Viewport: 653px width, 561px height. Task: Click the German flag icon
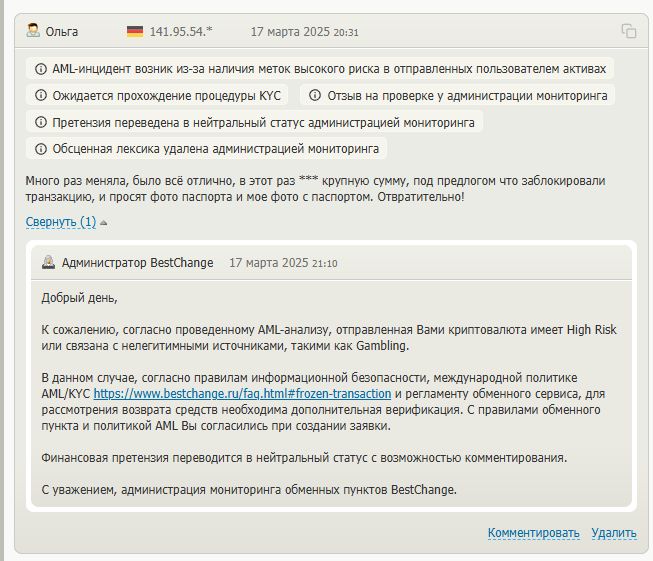(x=135, y=31)
